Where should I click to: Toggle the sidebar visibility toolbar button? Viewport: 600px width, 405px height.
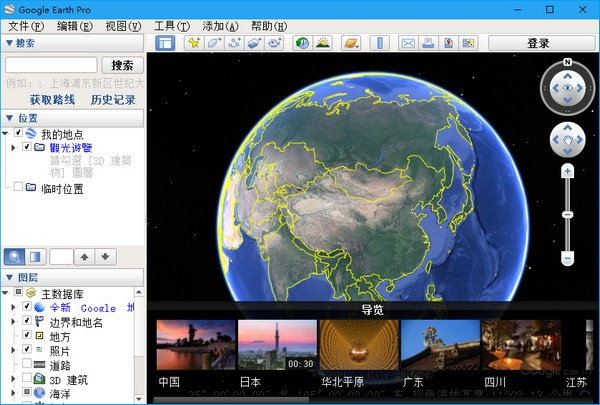[x=166, y=43]
